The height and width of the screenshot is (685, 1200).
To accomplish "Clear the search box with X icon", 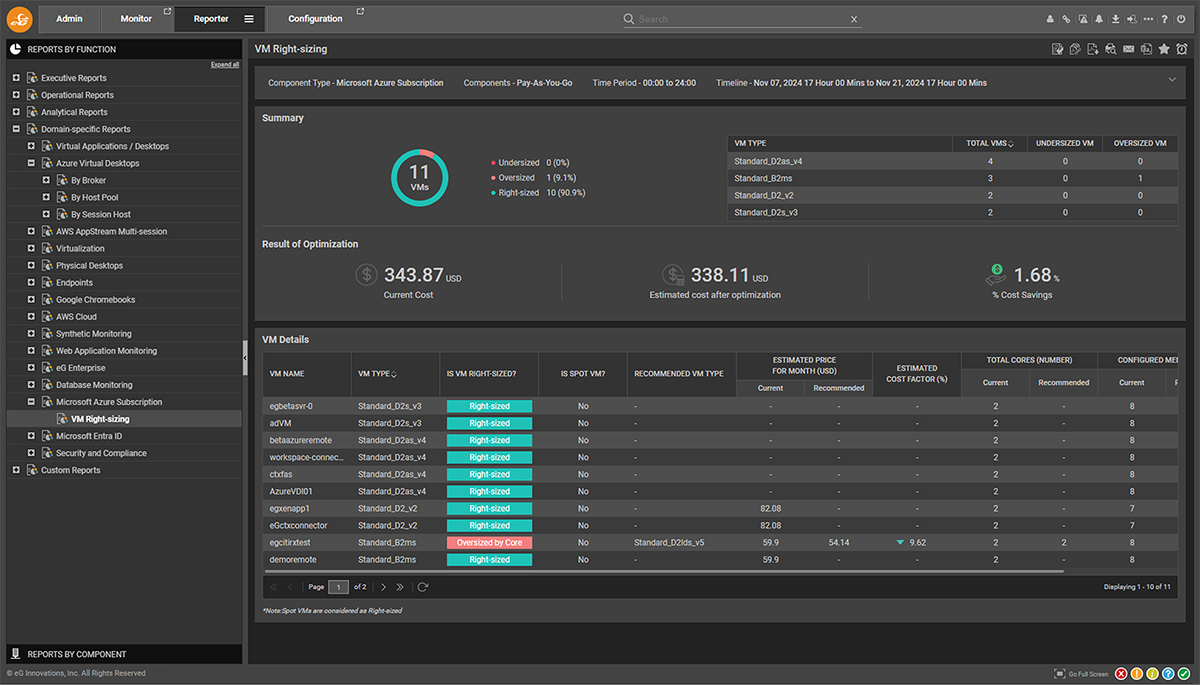I will [x=854, y=19].
